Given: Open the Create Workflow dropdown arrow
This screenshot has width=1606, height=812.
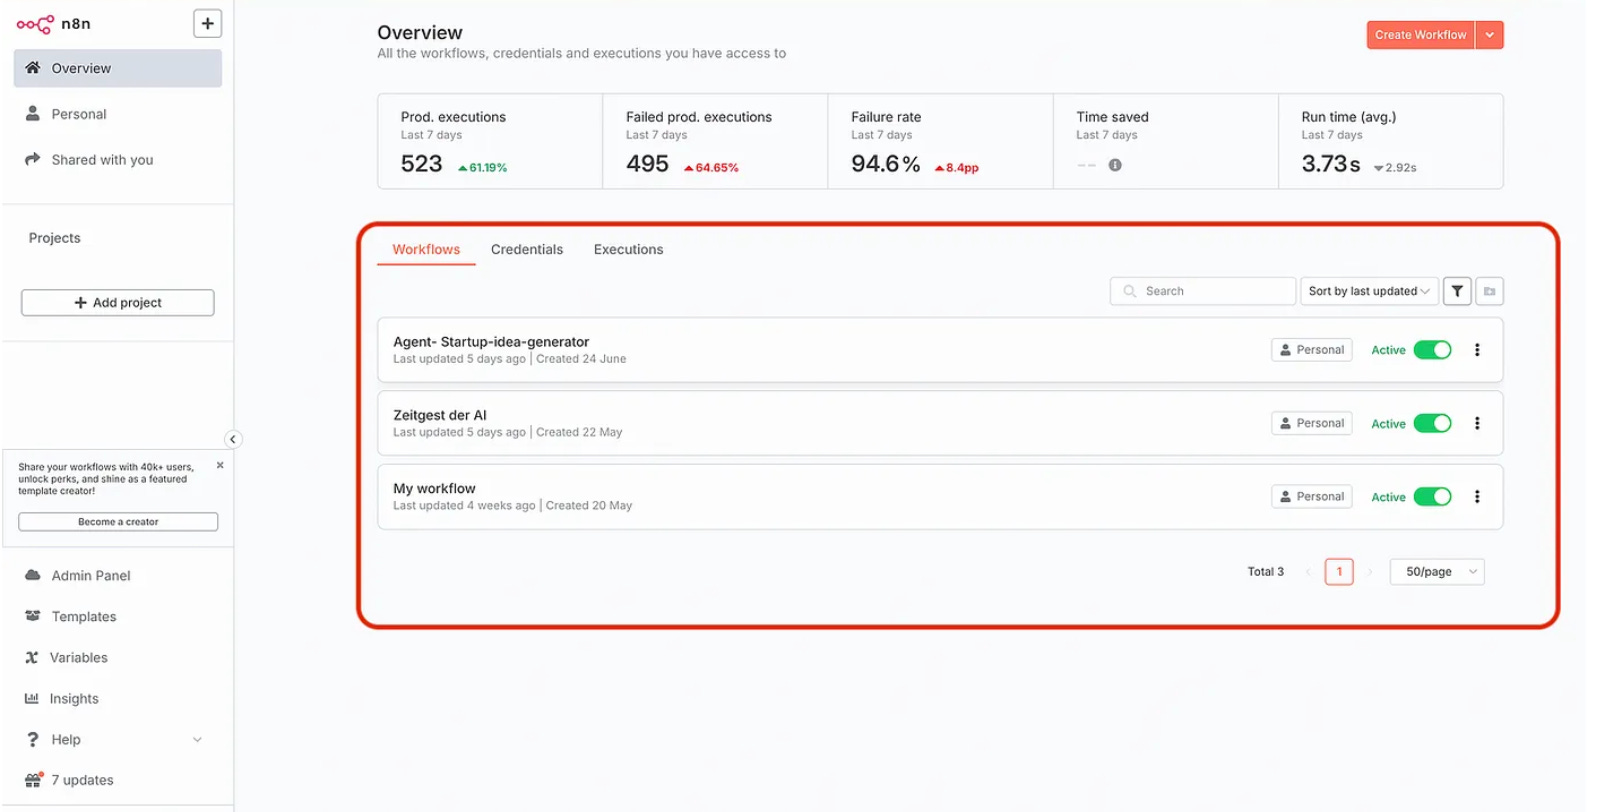Looking at the screenshot, I should pos(1489,35).
